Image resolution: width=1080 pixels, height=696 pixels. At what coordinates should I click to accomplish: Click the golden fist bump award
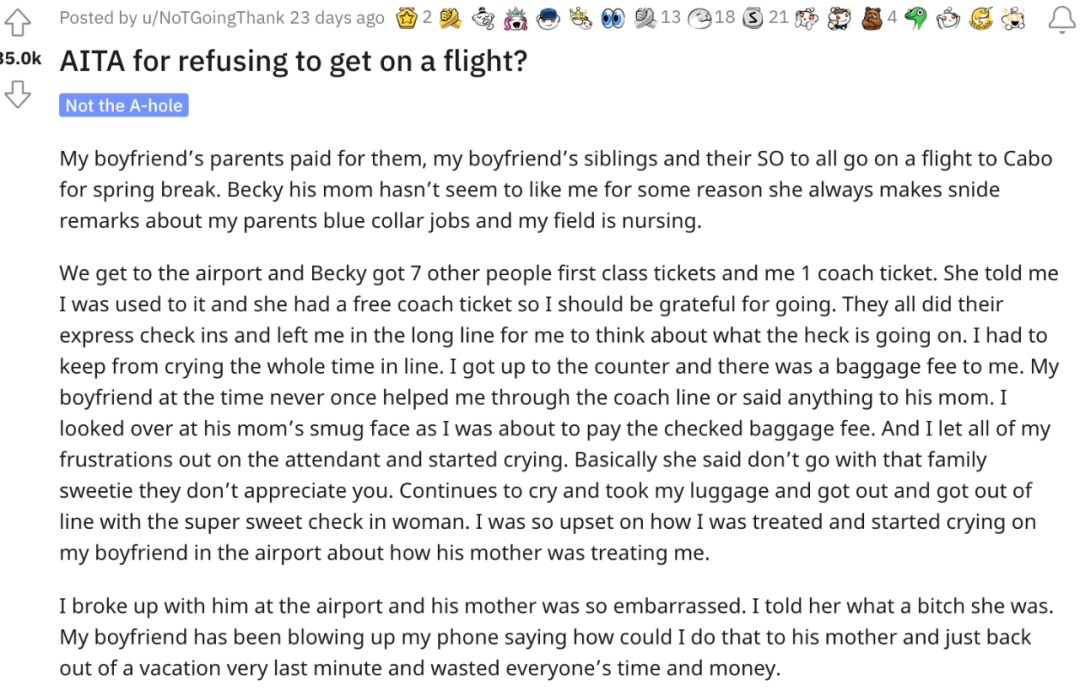[450, 19]
